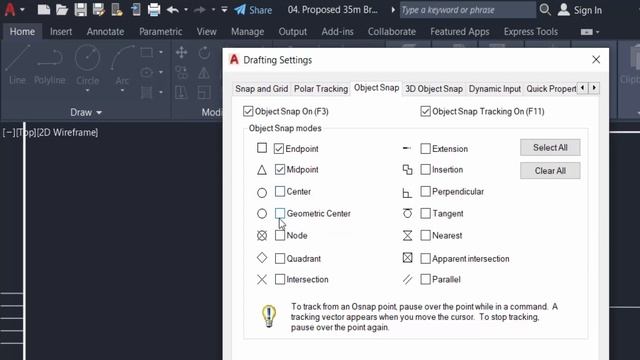
Task: Toggle Object Snap Tracking On (F11)
Action: pyautogui.click(x=425, y=111)
